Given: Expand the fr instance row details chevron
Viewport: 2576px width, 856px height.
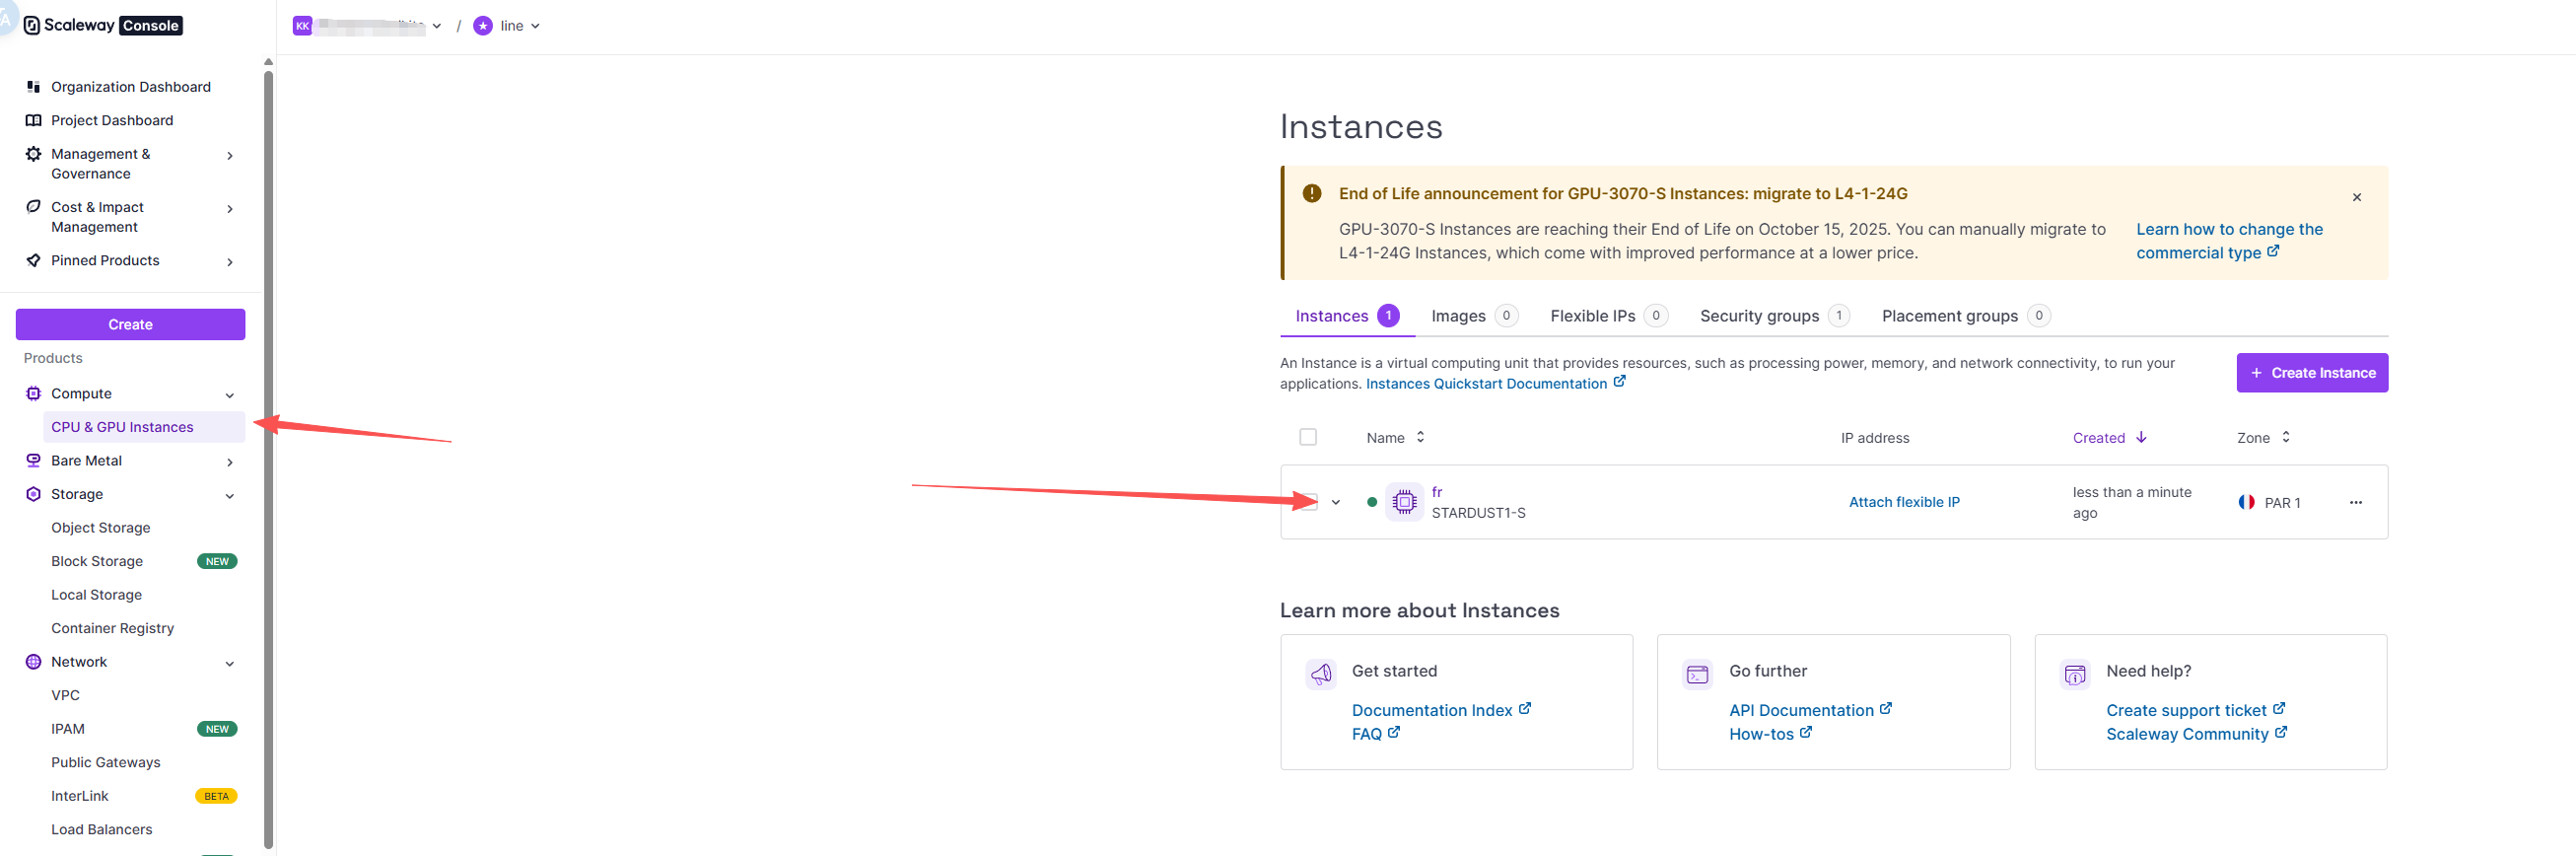Looking at the screenshot, I should 1335,502.
